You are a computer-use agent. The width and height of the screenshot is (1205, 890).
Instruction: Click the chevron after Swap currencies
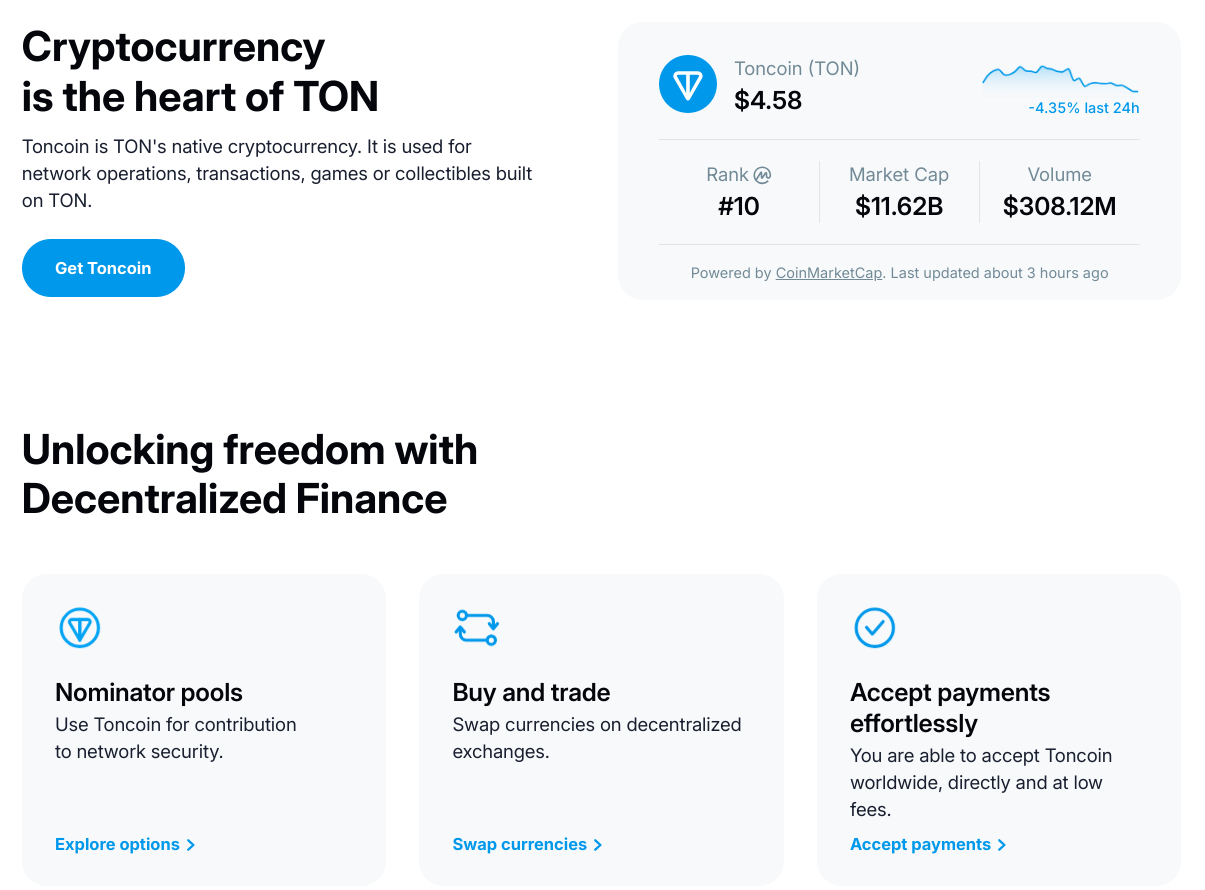pyautogui.click(x=598, y=845)
